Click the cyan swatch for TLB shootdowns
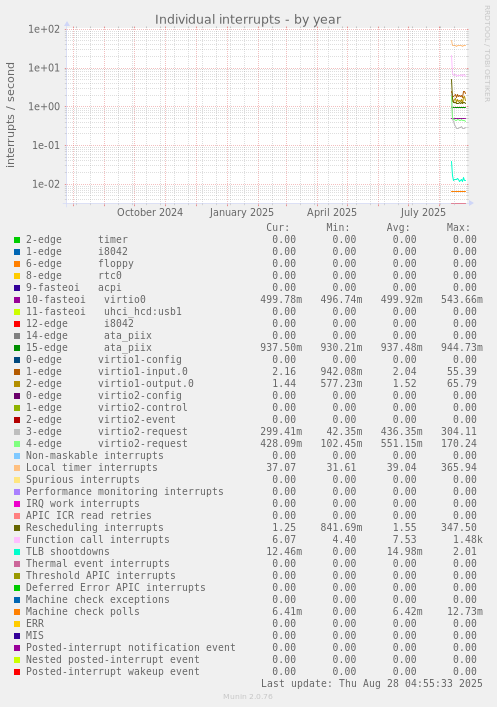The width and height of the screenshot is (497, 707). click(x=17, y=552)
